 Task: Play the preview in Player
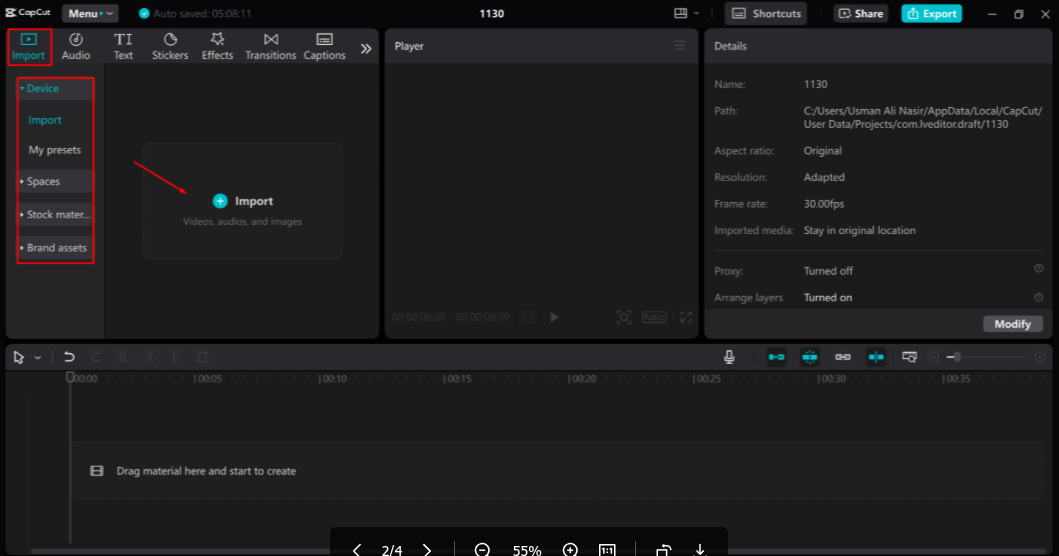(x=554, y=317)
